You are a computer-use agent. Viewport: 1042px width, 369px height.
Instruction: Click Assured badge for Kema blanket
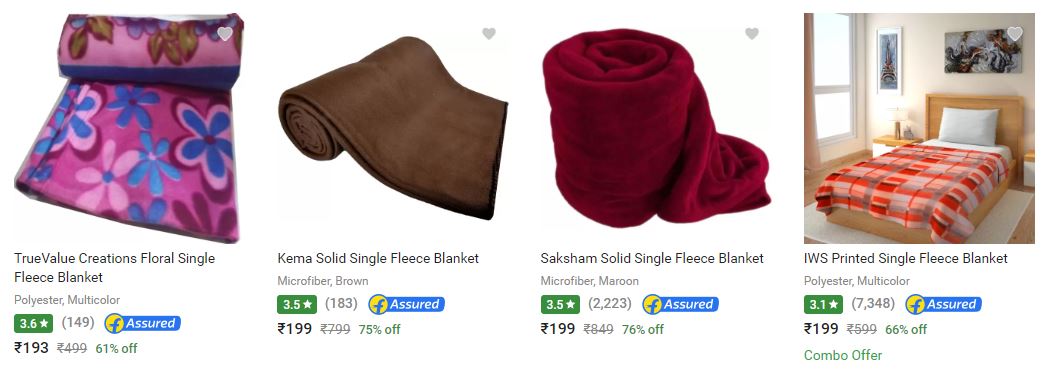tap(407, 305)
